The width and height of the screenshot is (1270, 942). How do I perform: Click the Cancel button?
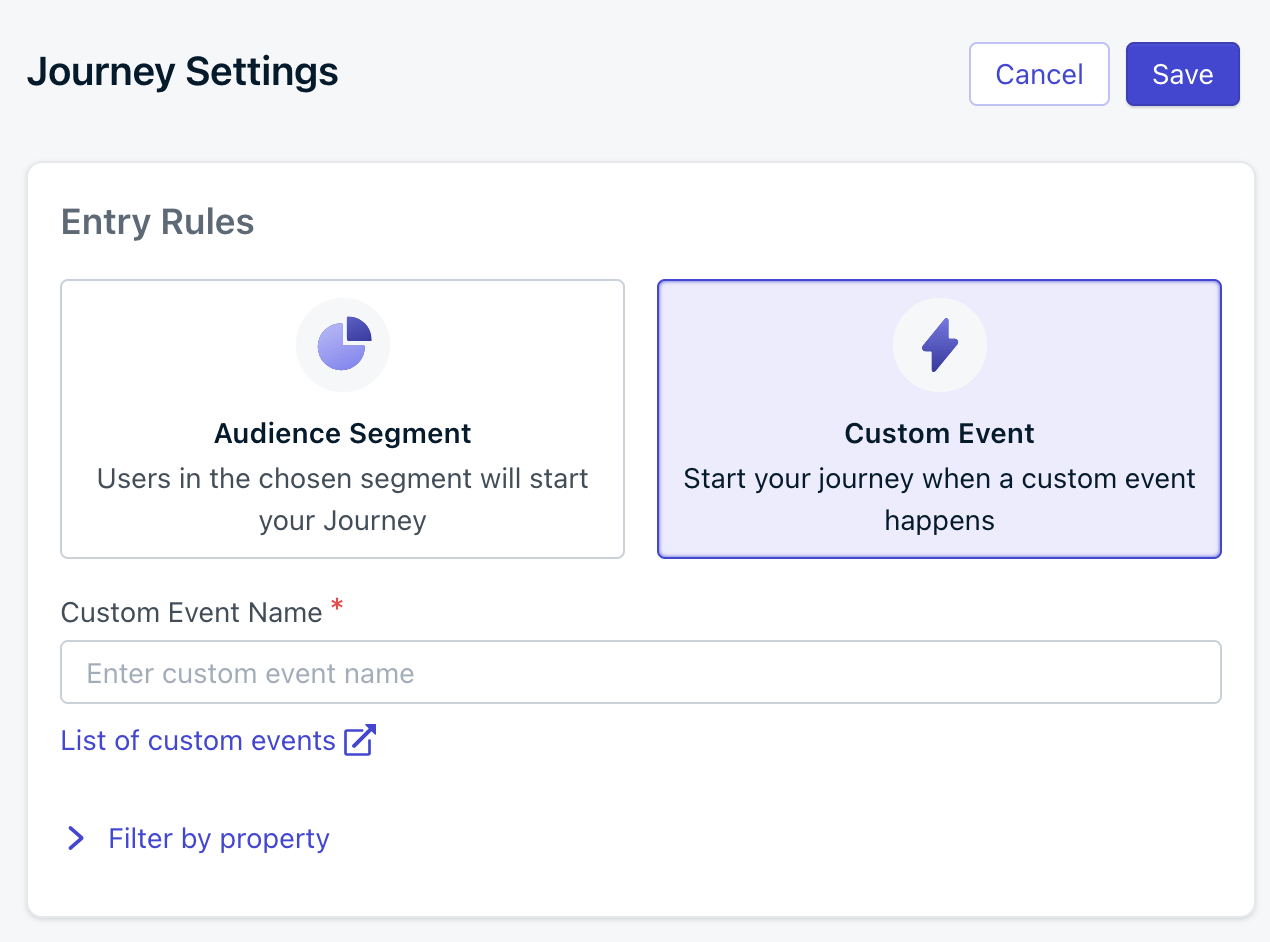pos(1039,74)
